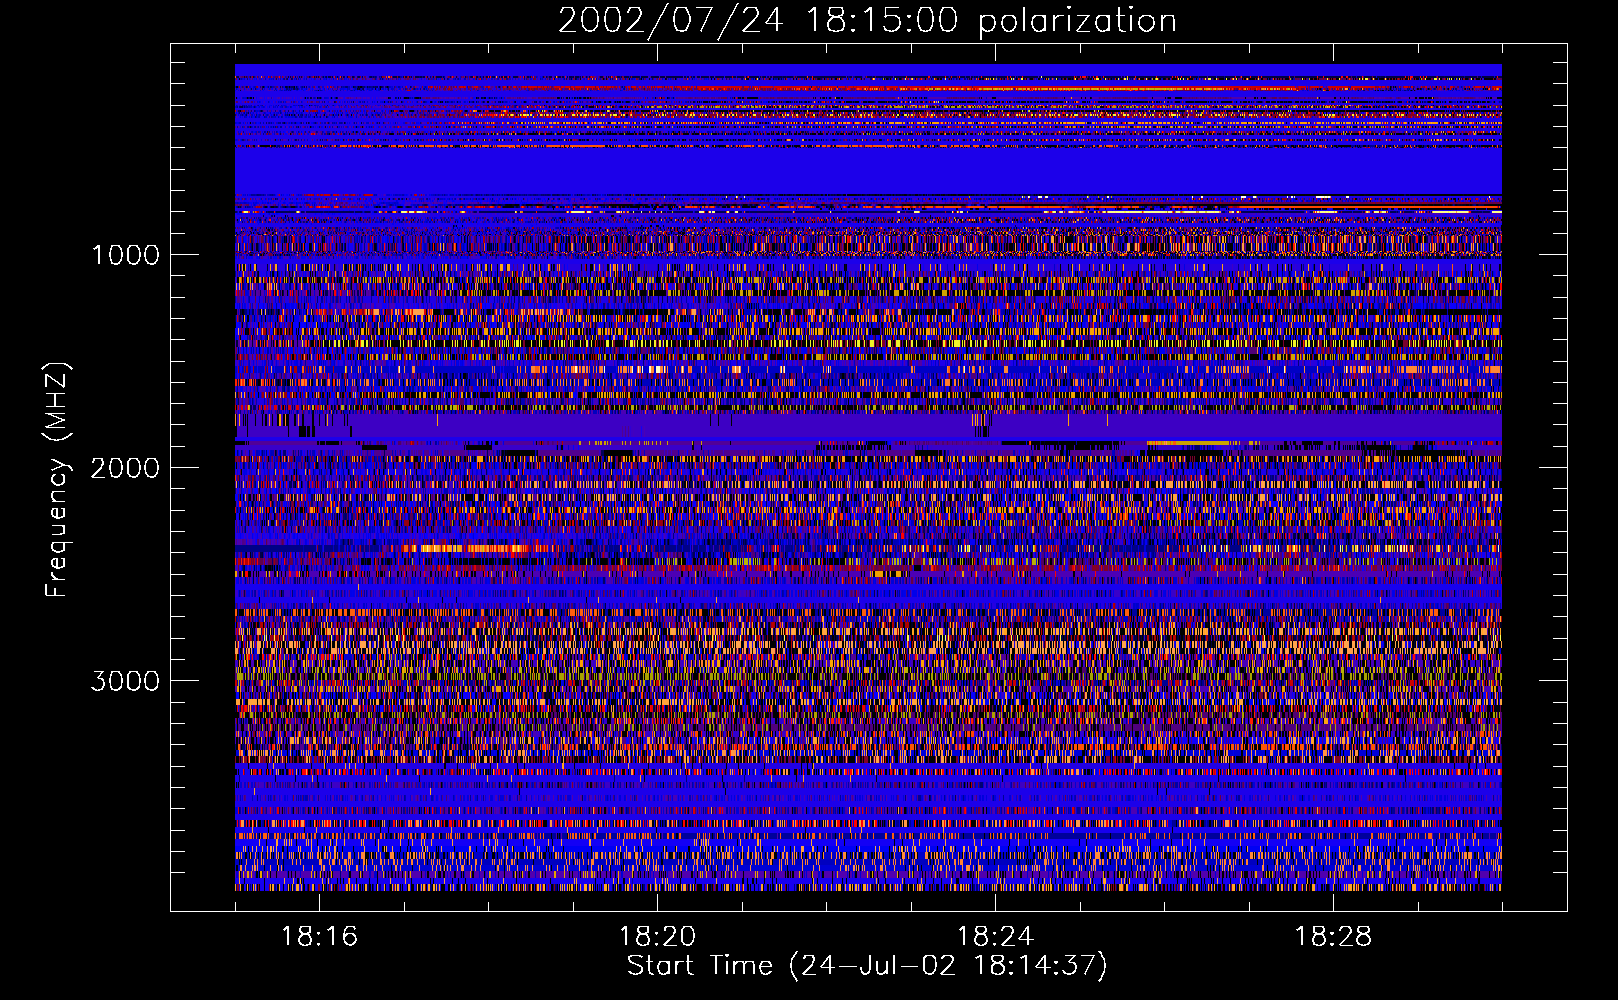Click the 18:20 time tick label

tap(657, 937)
